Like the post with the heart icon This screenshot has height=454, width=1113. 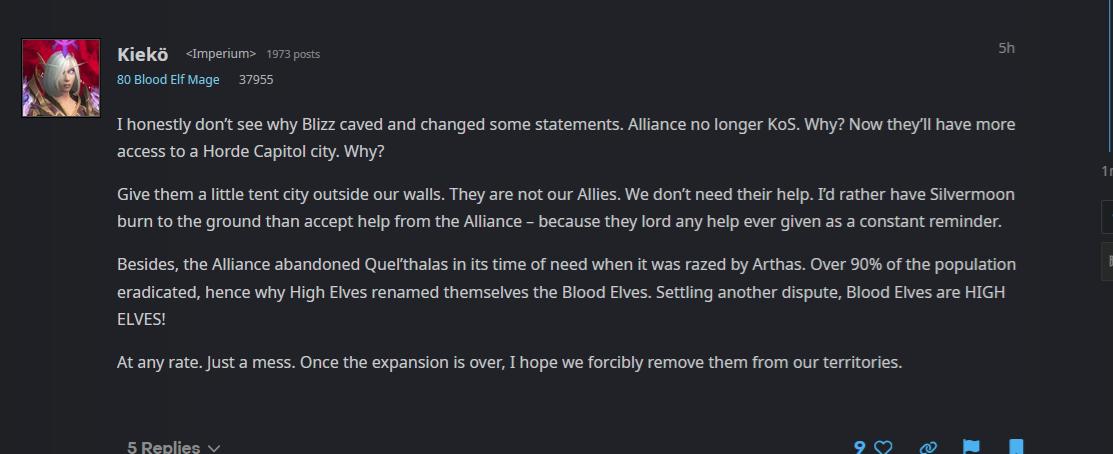pyautogui.click(x=883, y=447)
